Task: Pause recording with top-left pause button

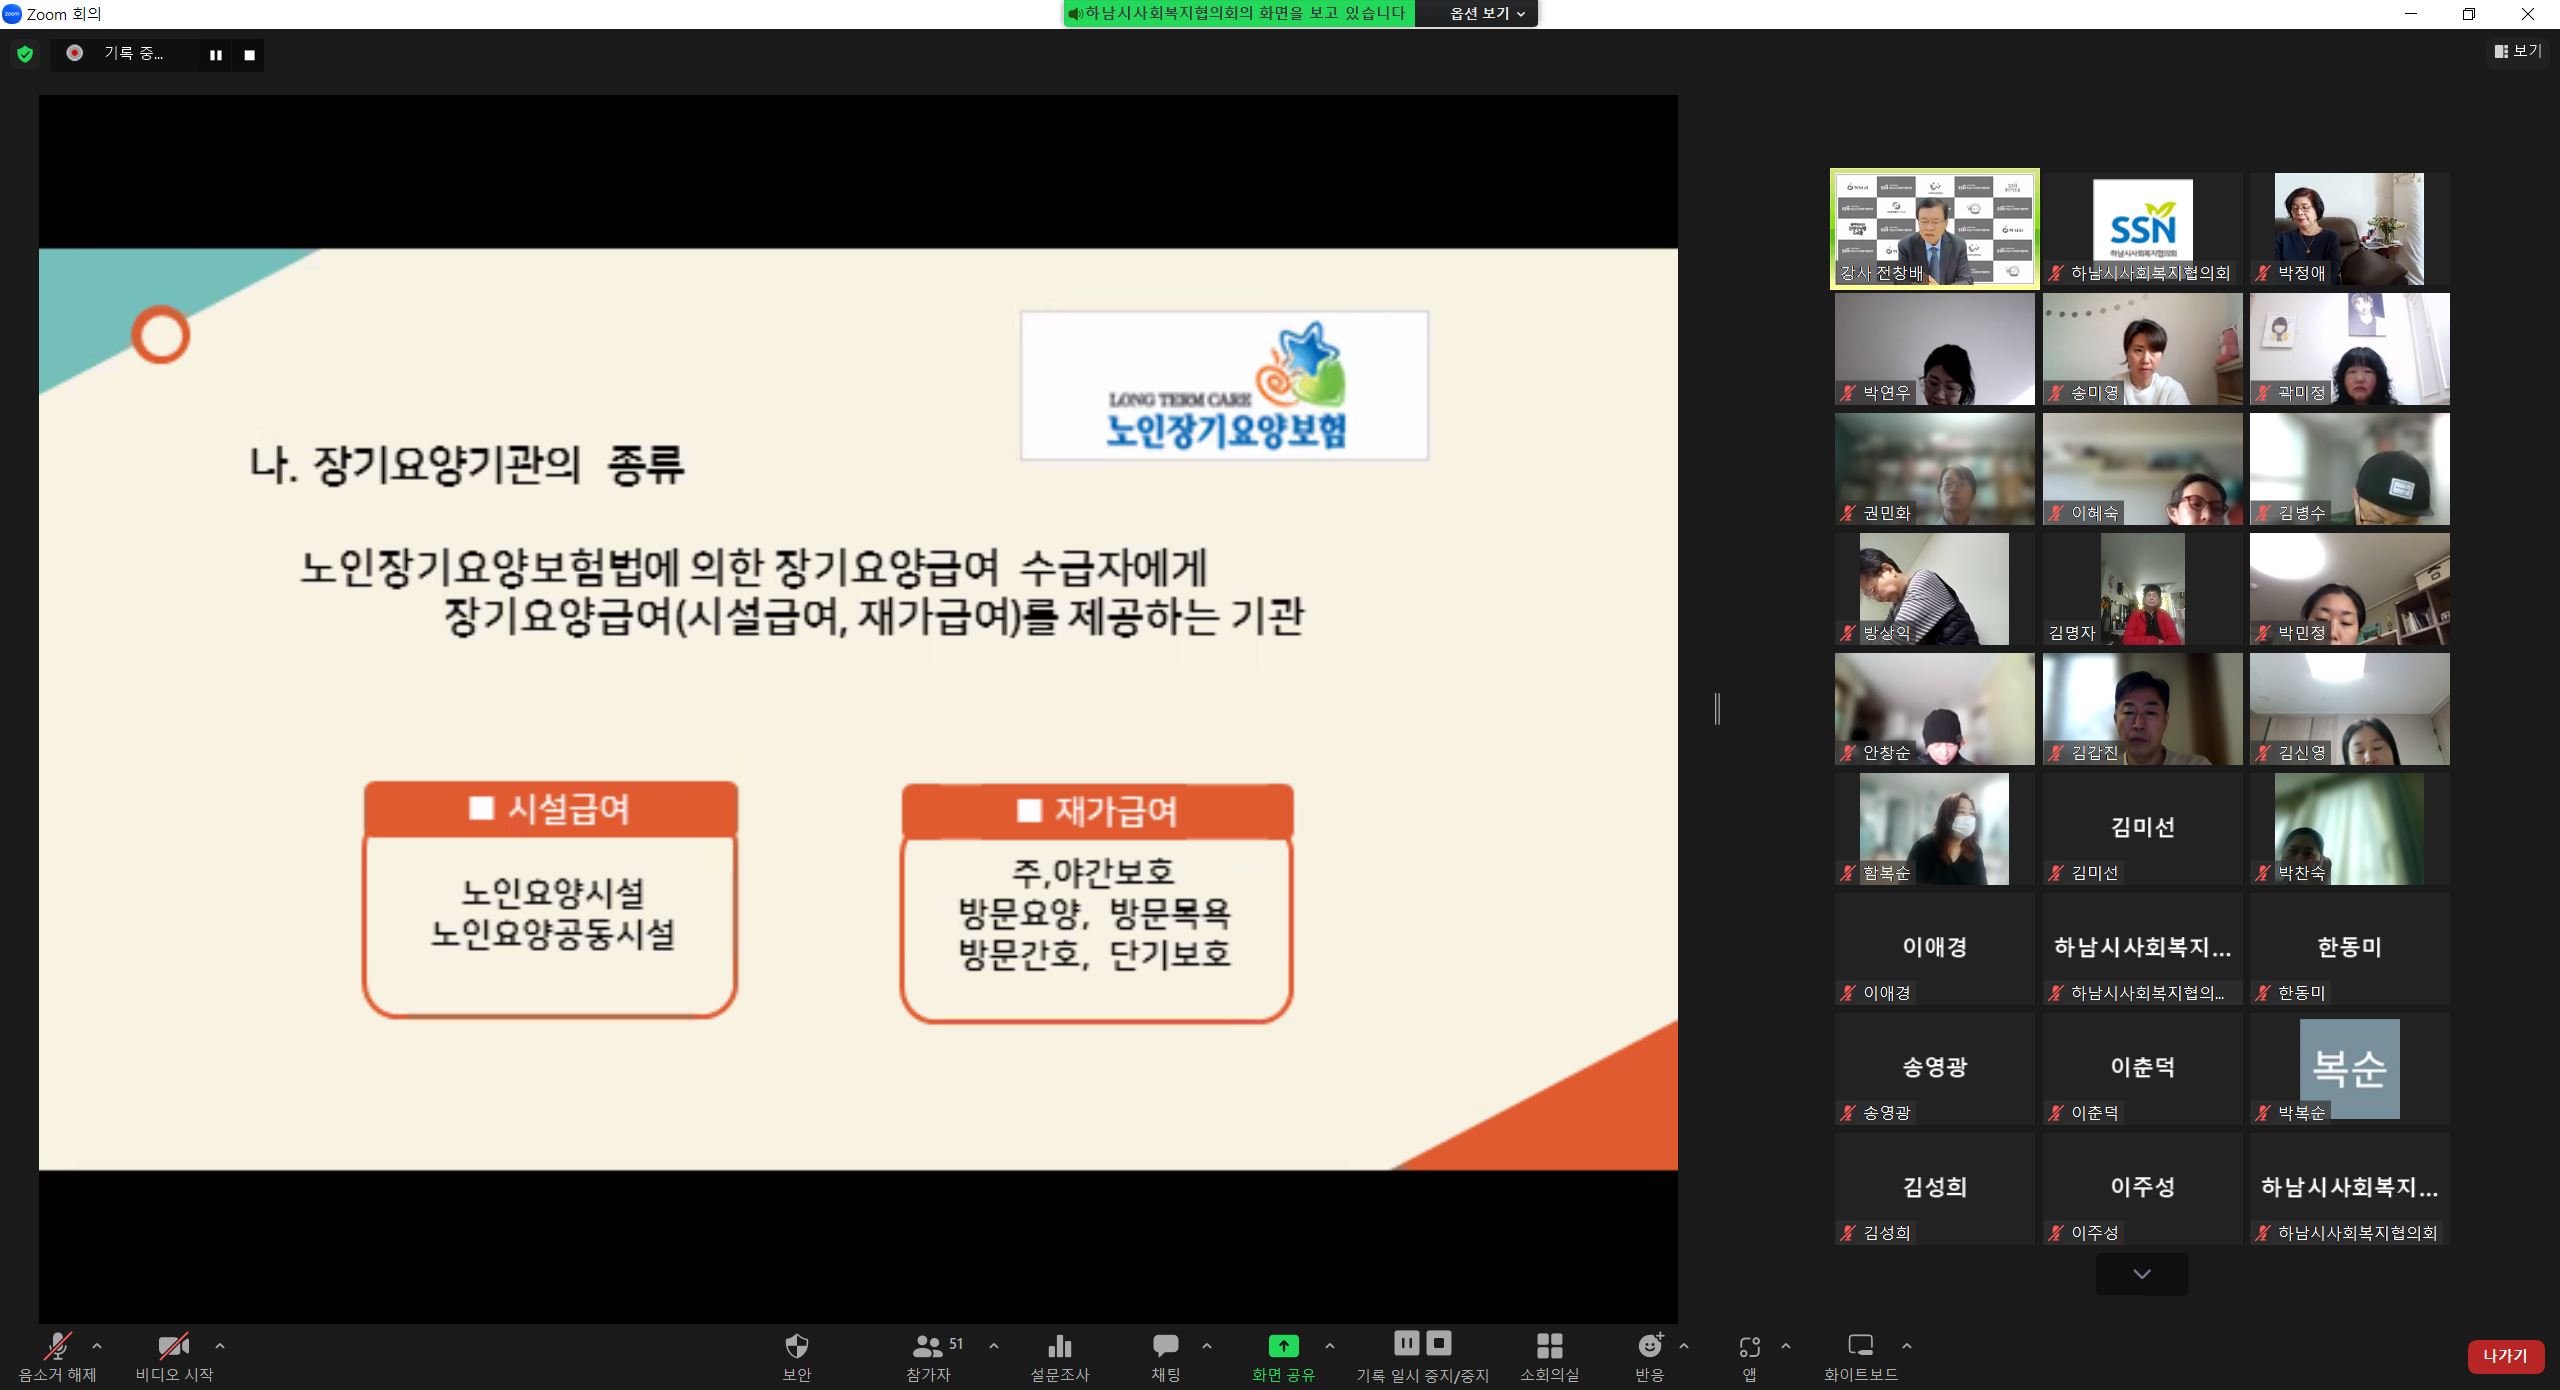Action: (x=215, y=55)
